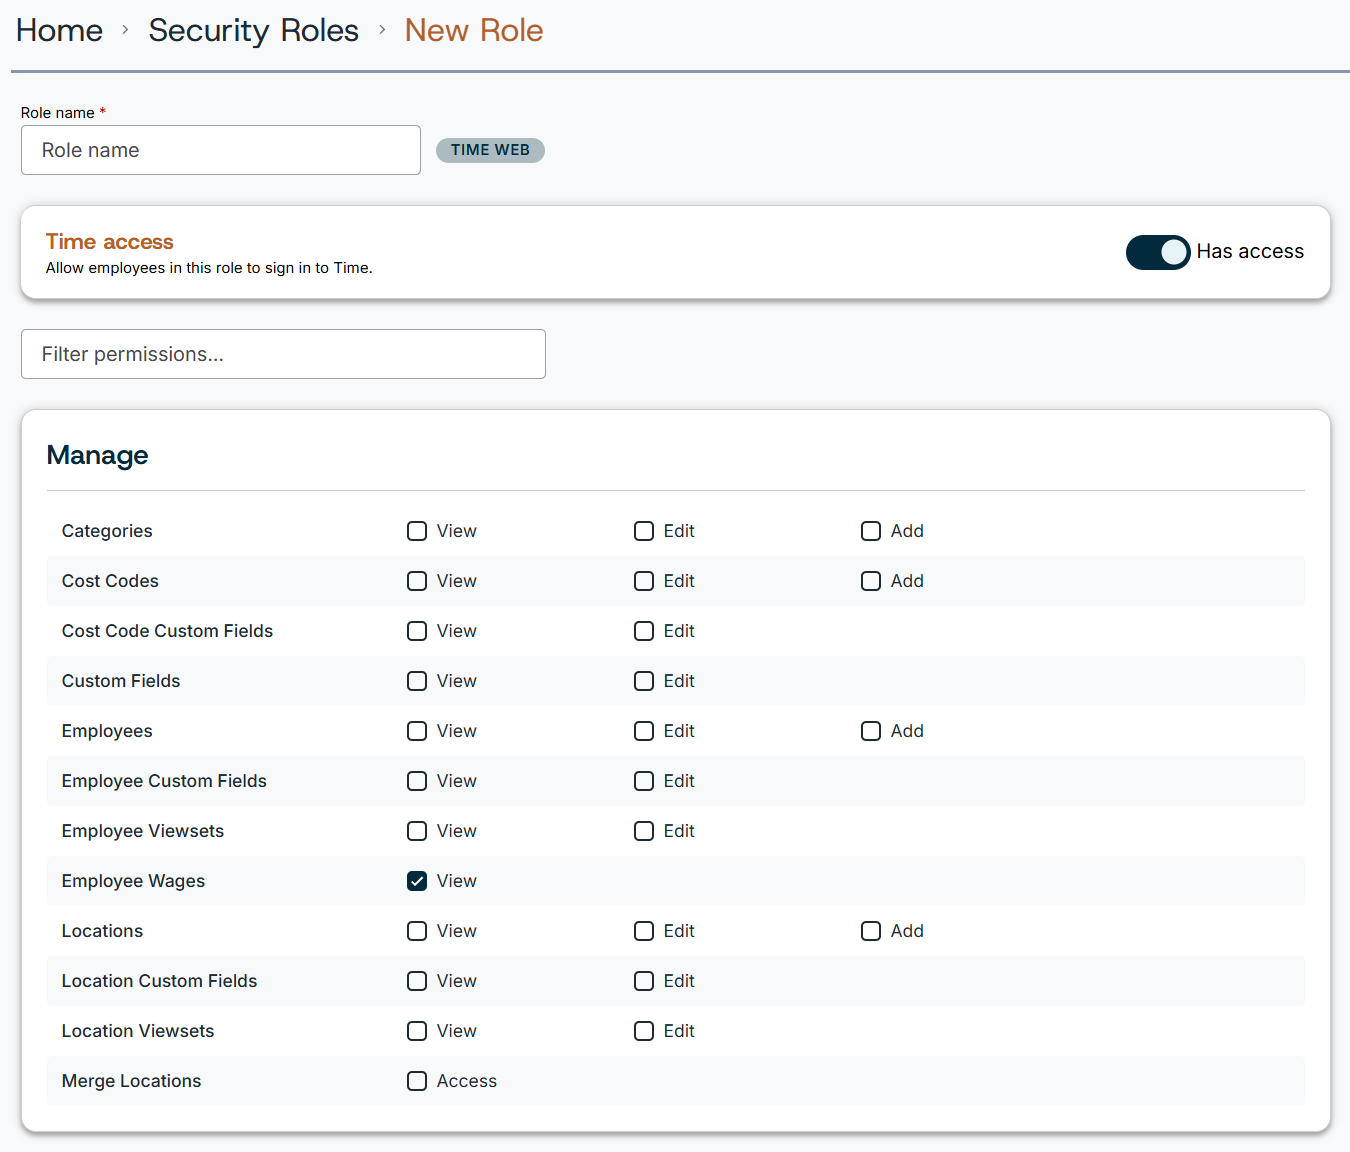Check View for Locations
Image resolution: width=1350 pixels, height=1152 pixels.
click(x=417, y=931)
